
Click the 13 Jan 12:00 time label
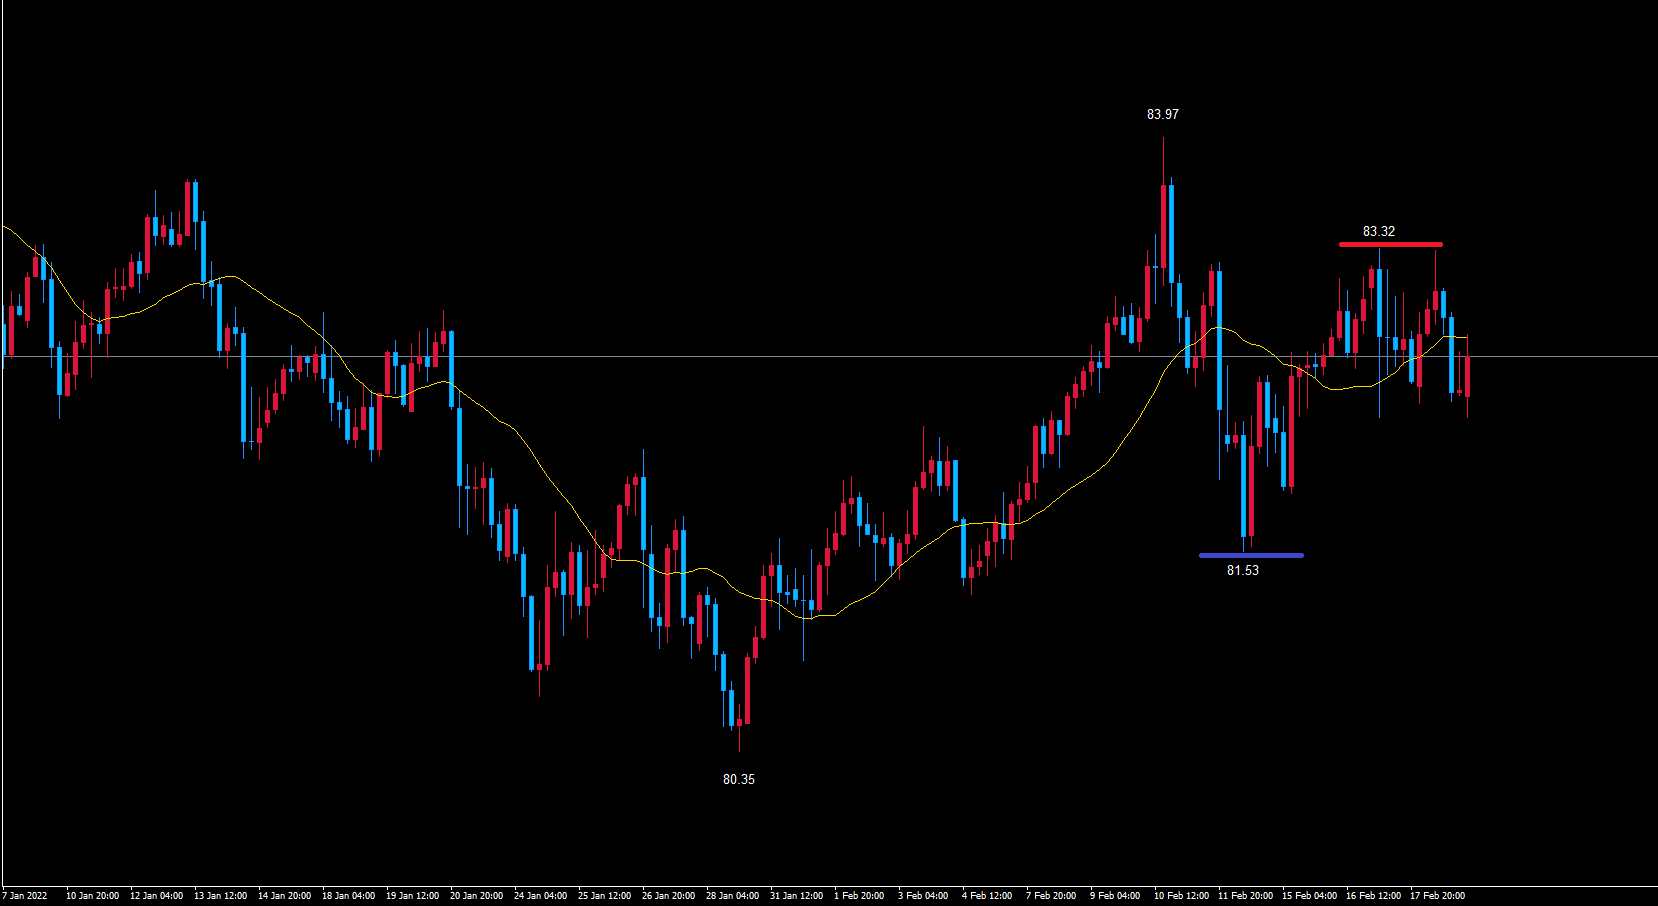(220, 896)
